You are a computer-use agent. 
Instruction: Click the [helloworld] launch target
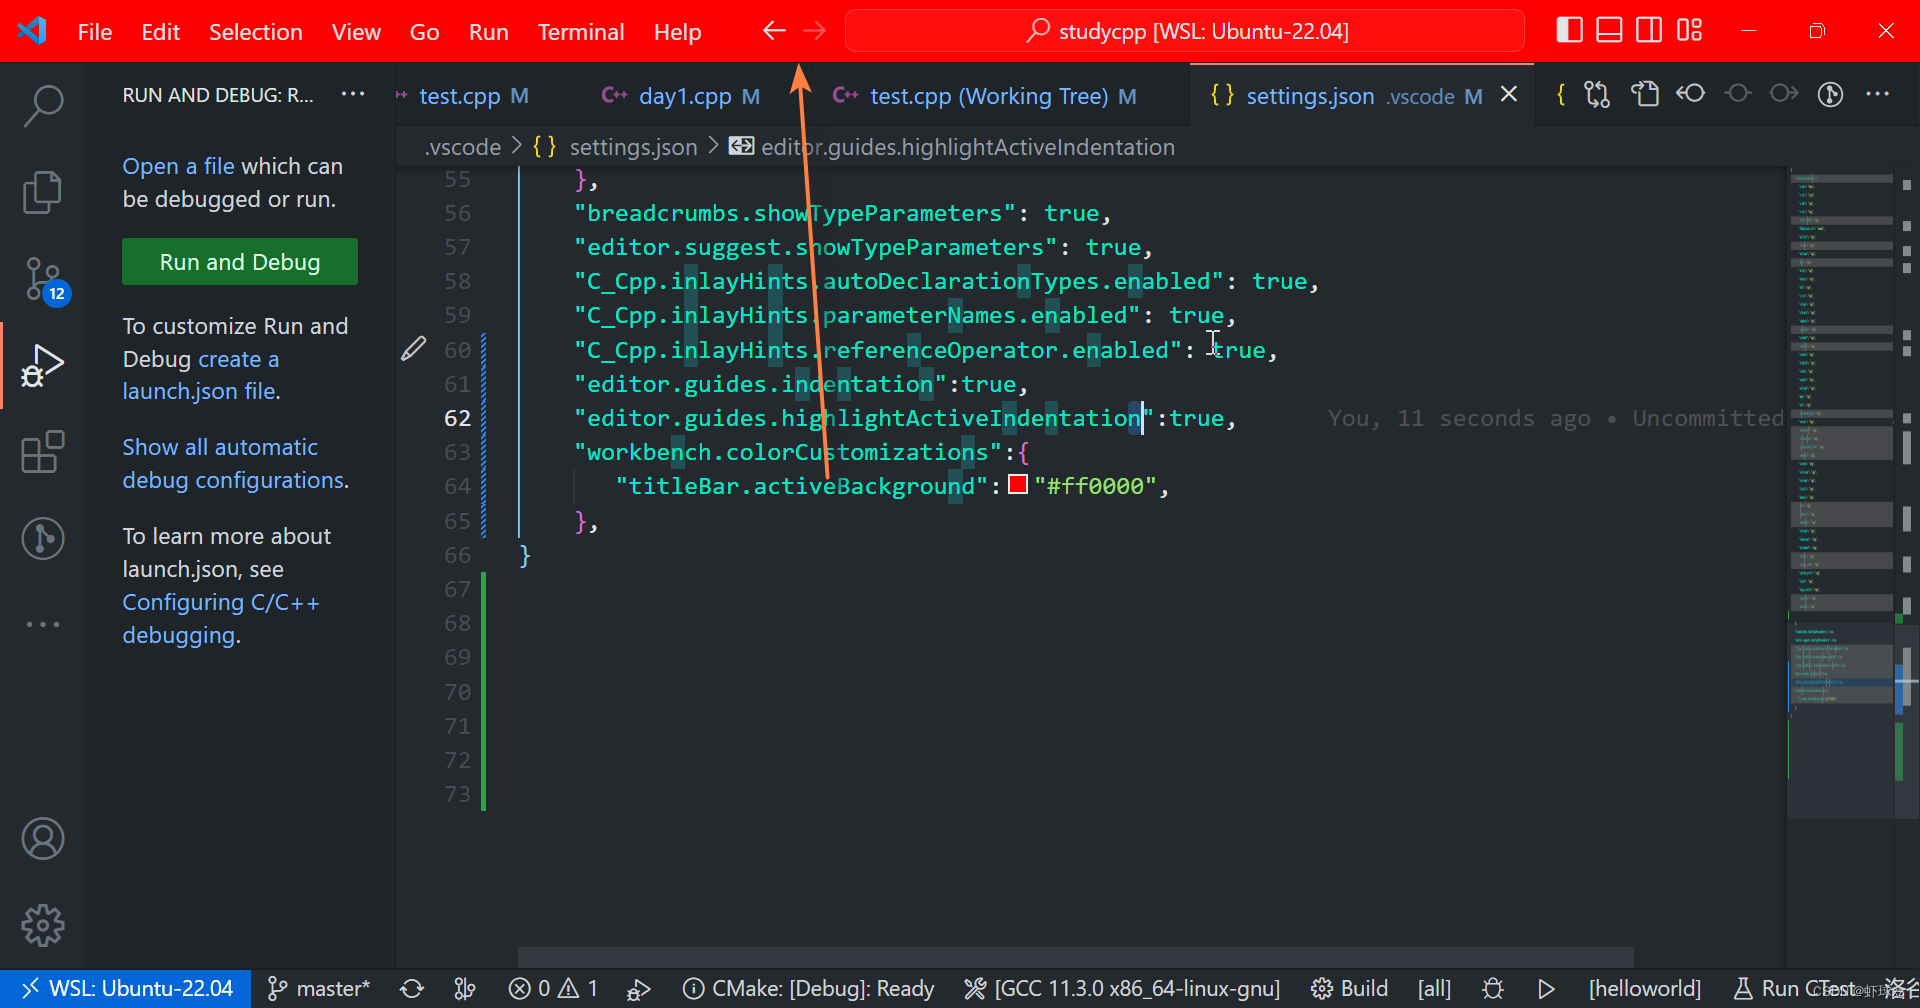(1645, 988)
